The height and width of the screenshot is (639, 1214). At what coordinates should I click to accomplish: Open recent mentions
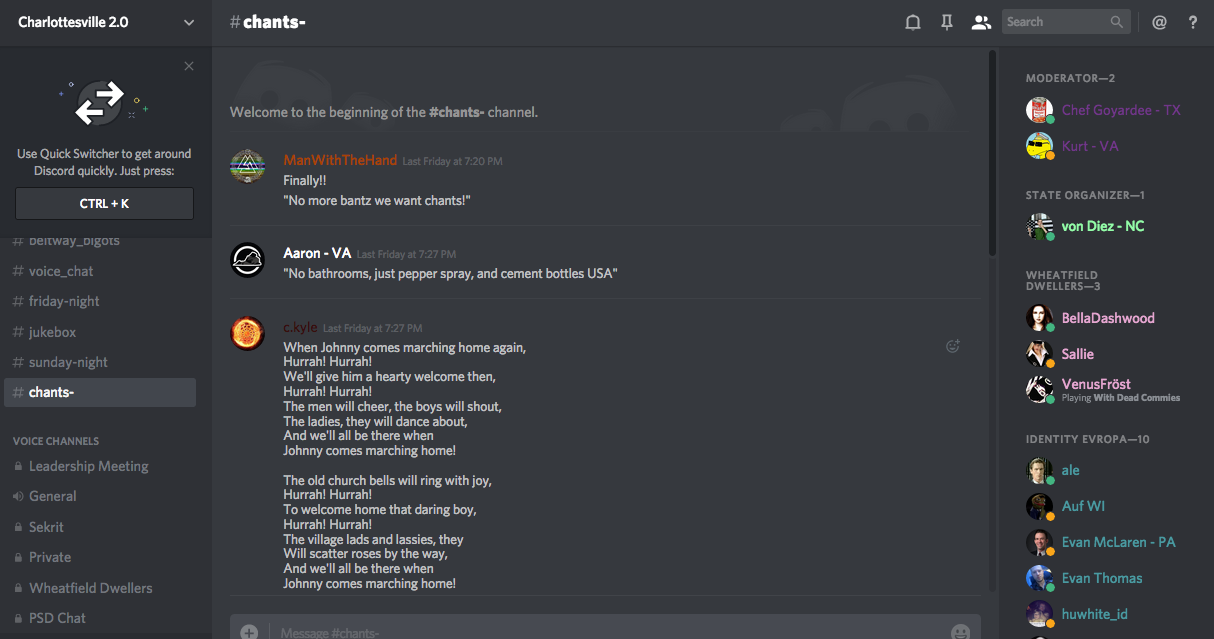tap(1159, 22)
